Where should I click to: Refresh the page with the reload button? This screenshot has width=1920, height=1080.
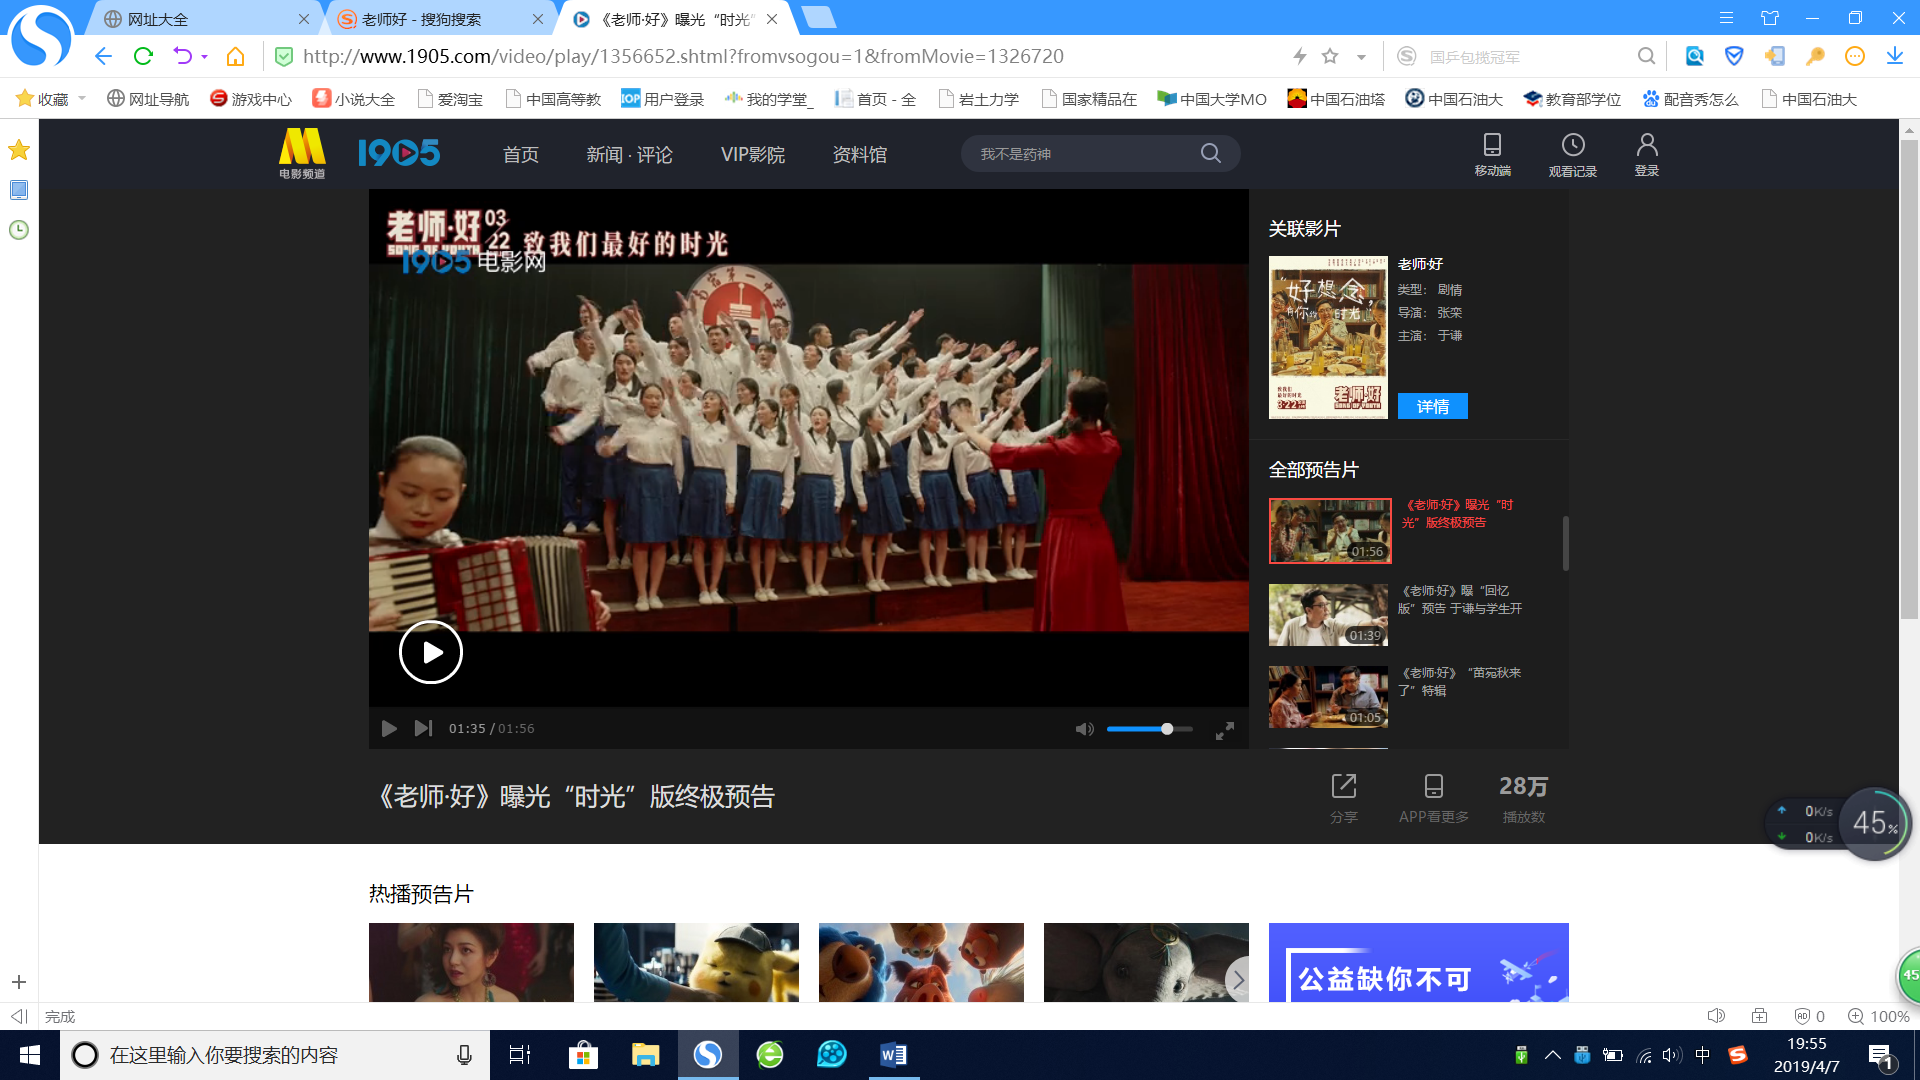coord(143,56)
